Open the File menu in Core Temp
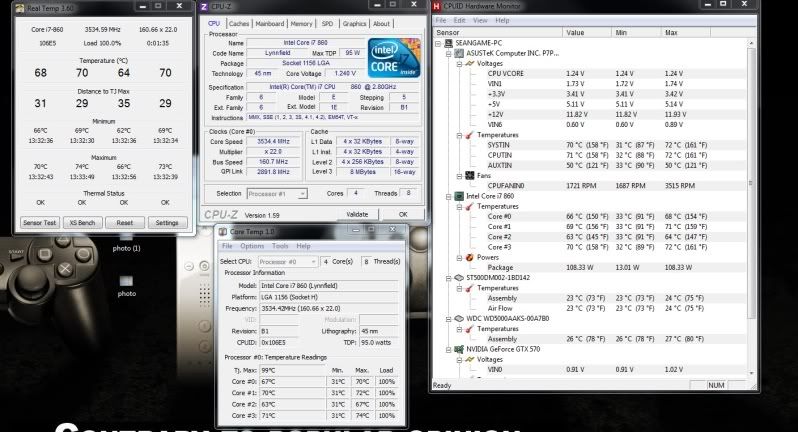 point(227,246)
